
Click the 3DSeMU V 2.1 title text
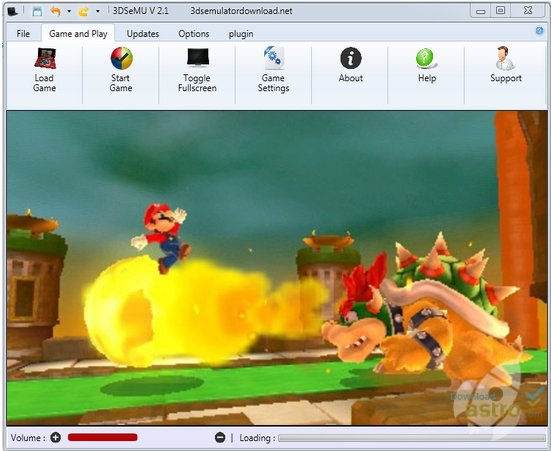141,11
